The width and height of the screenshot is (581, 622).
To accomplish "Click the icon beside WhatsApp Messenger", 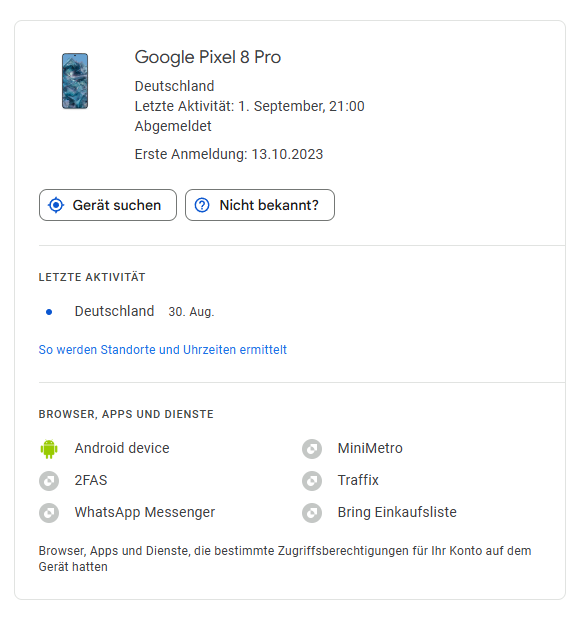I will pos(49,513).
